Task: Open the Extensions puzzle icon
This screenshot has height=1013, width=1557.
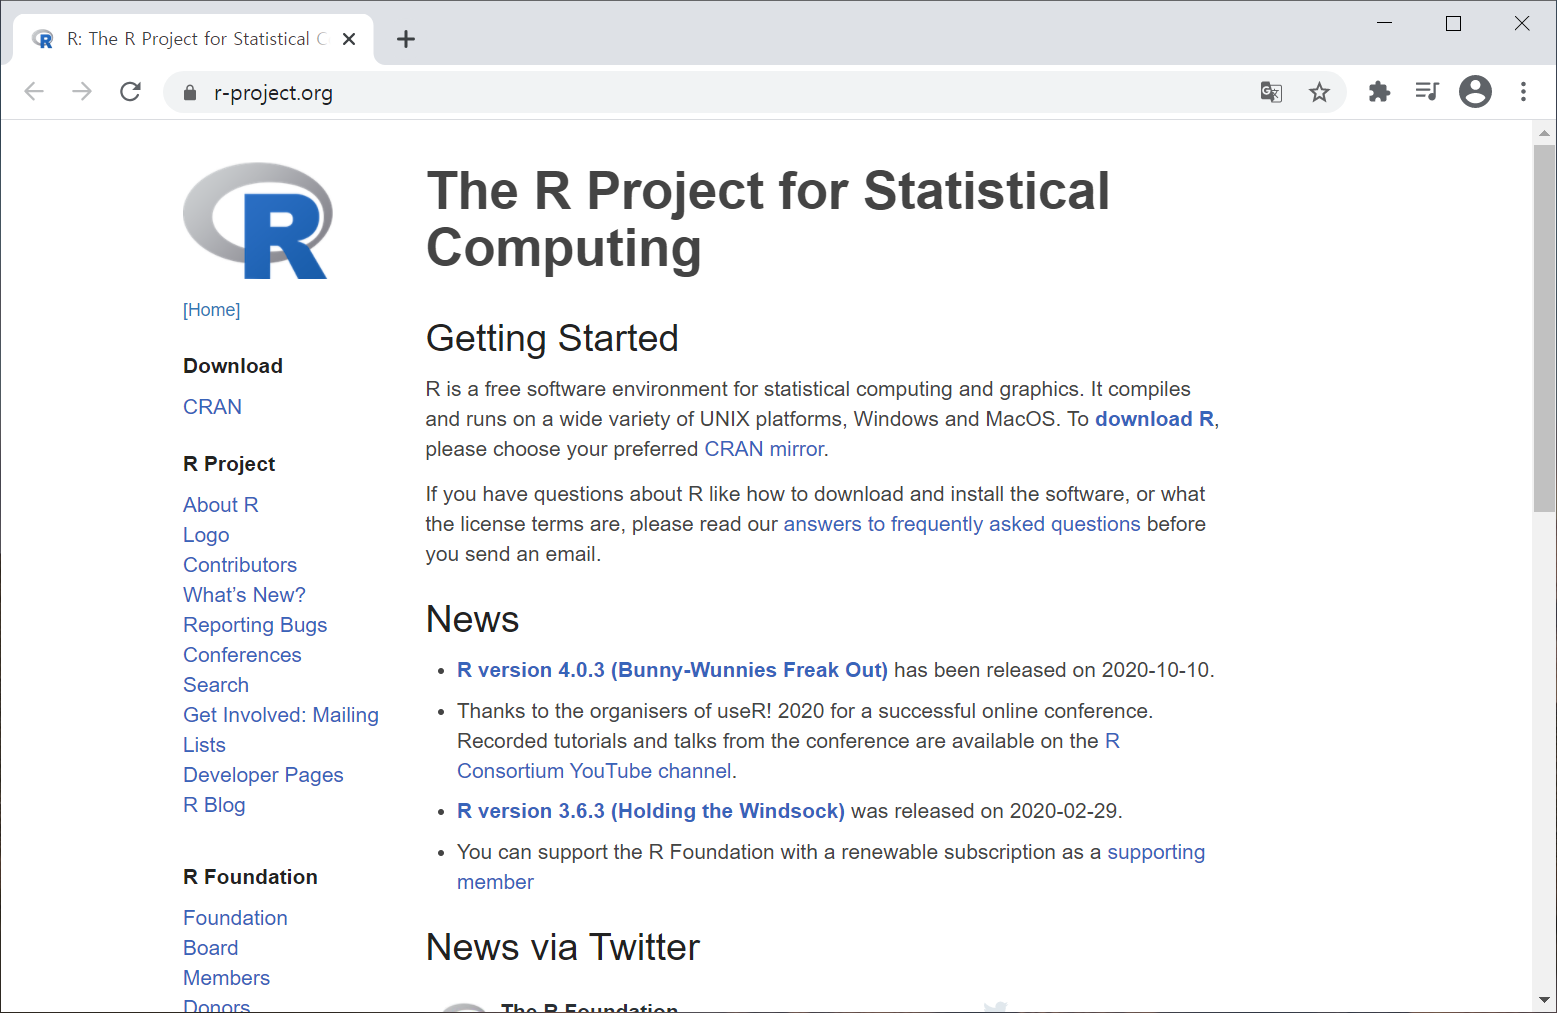Action: [1379, 92]
